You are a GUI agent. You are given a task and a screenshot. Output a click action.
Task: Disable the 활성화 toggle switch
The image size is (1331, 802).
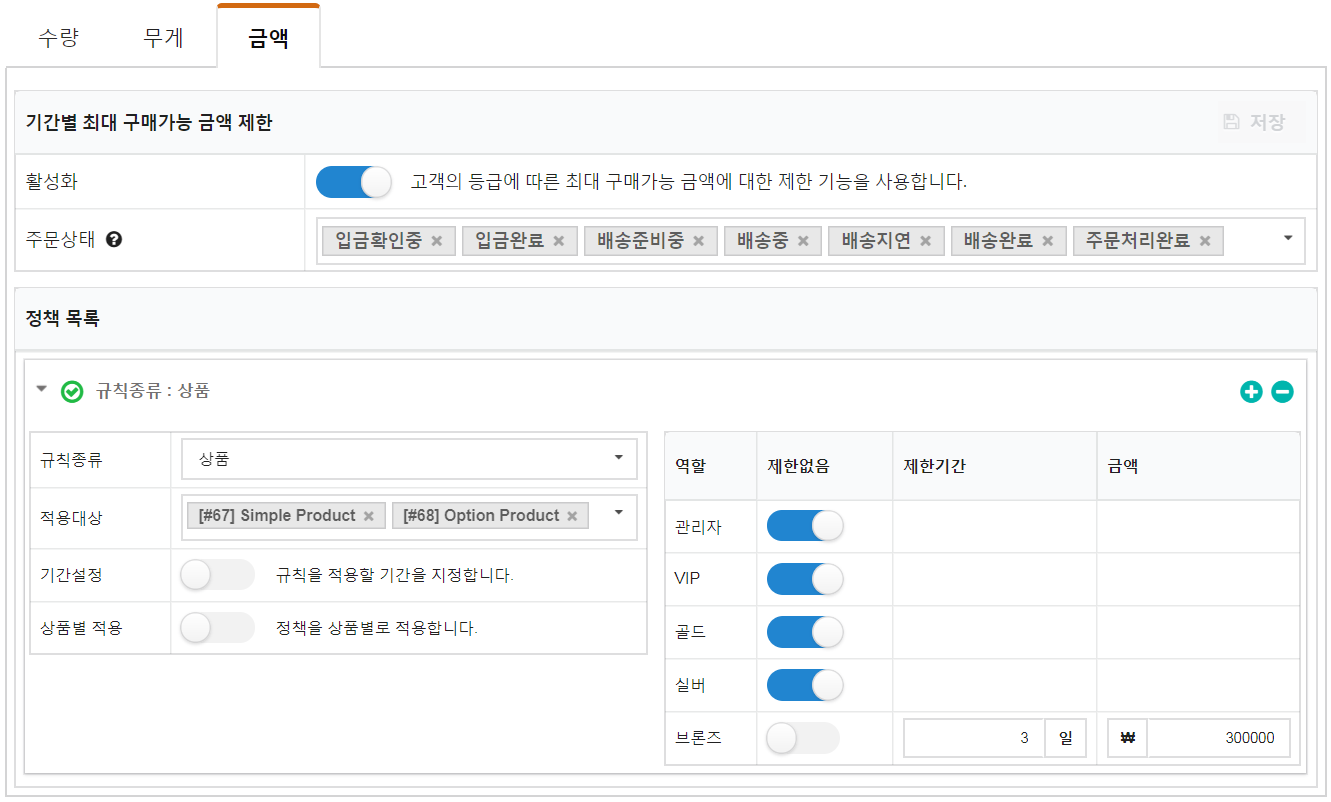coord(353,182)
